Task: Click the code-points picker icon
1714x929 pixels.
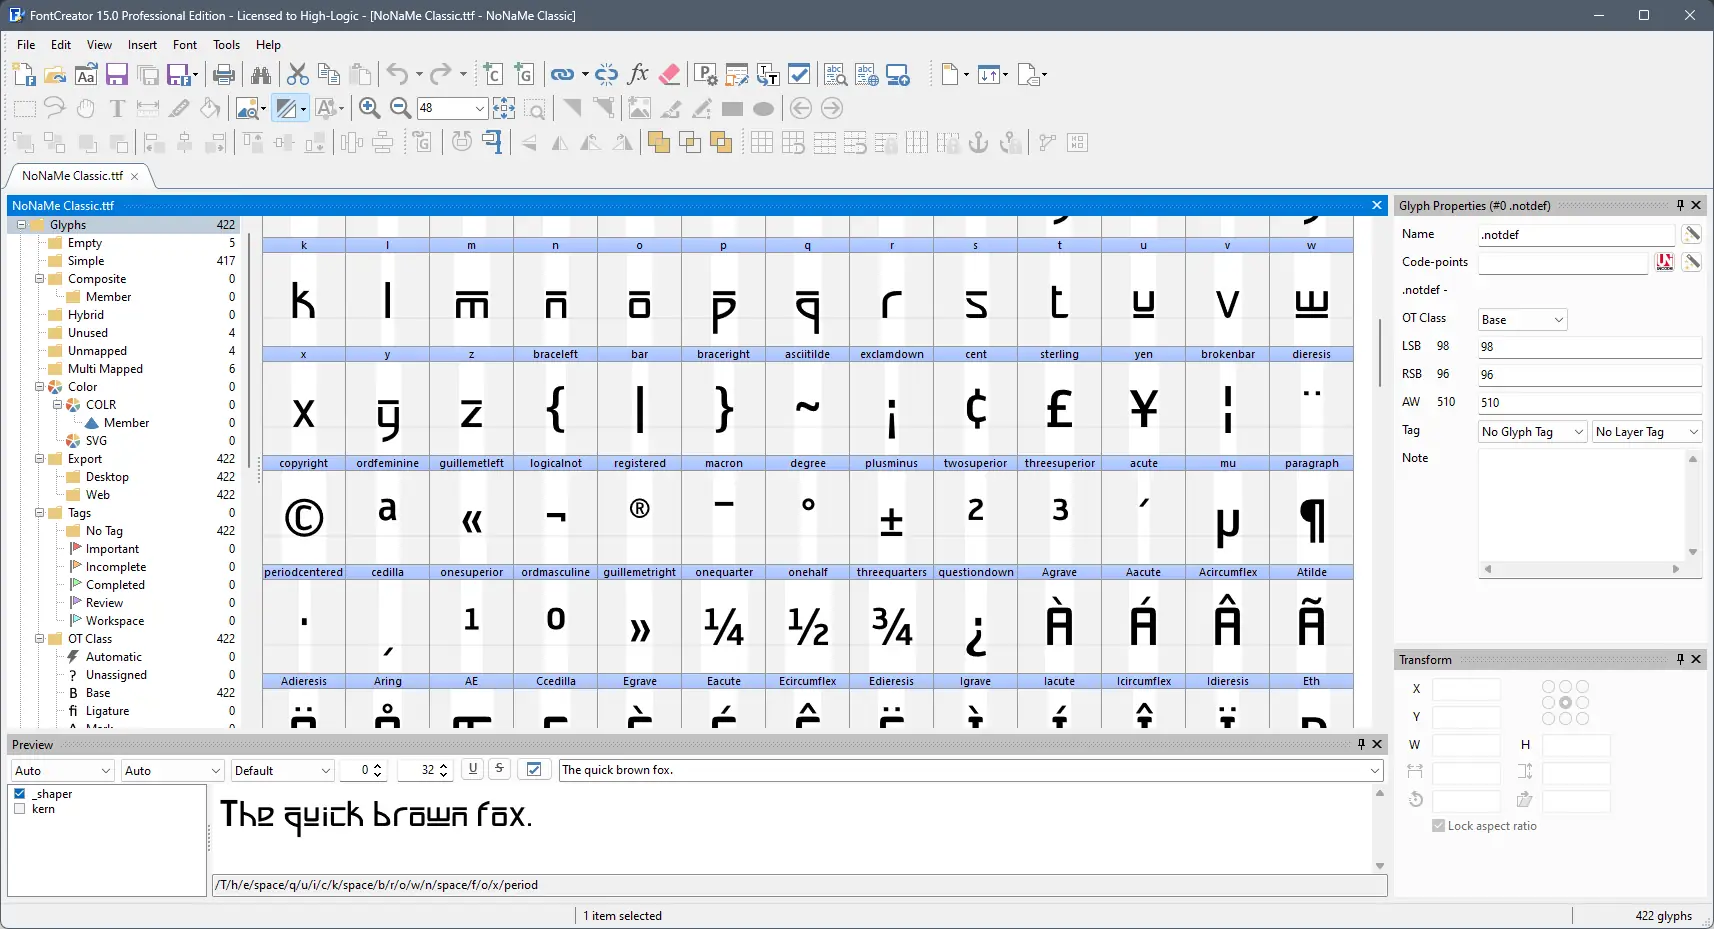Action: point(1665,262)
